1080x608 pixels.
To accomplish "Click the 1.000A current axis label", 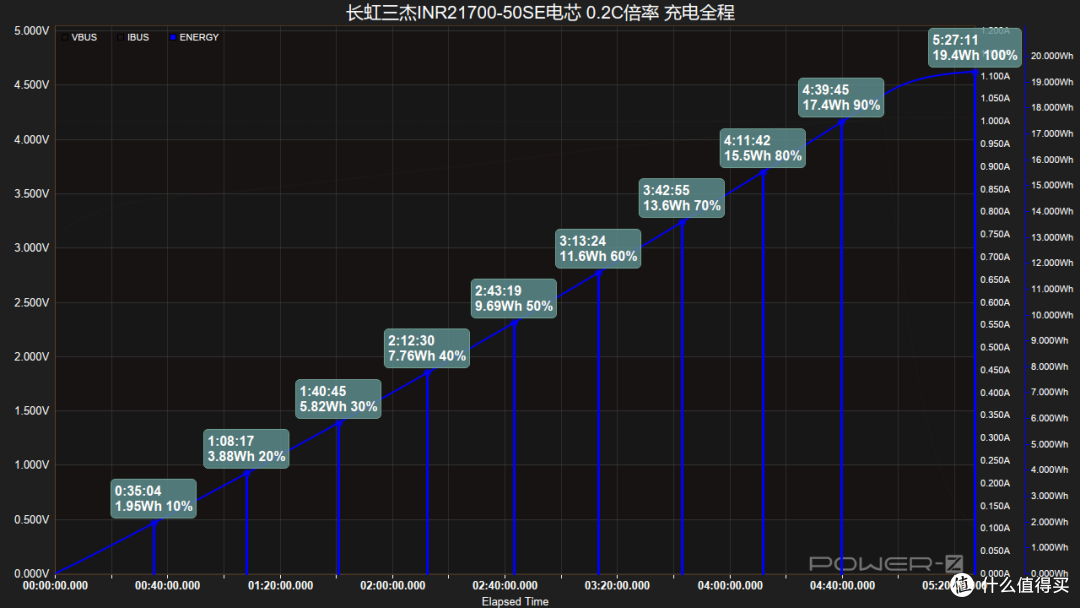I will tap(995, 121).
